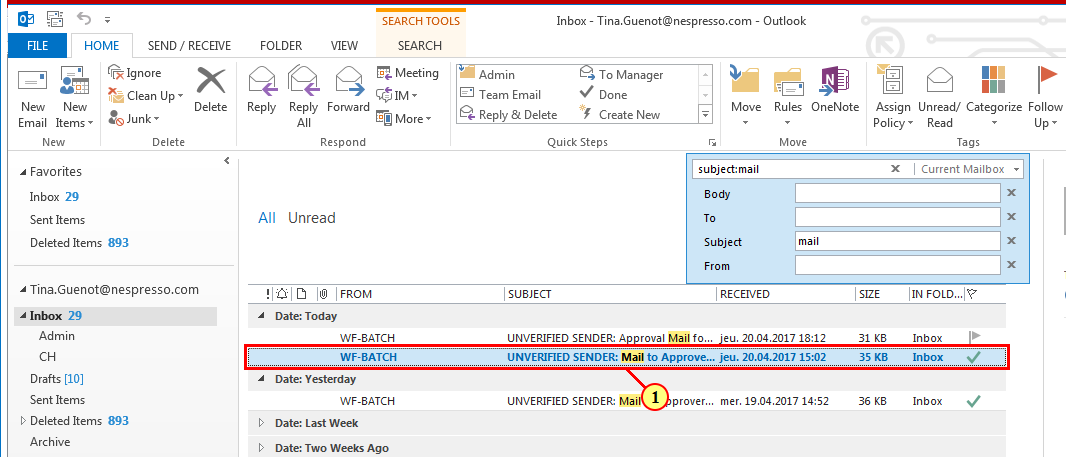Open the Move folder menu
The height and width of the screenshot is (457, 1066).
tap(746, 97)
